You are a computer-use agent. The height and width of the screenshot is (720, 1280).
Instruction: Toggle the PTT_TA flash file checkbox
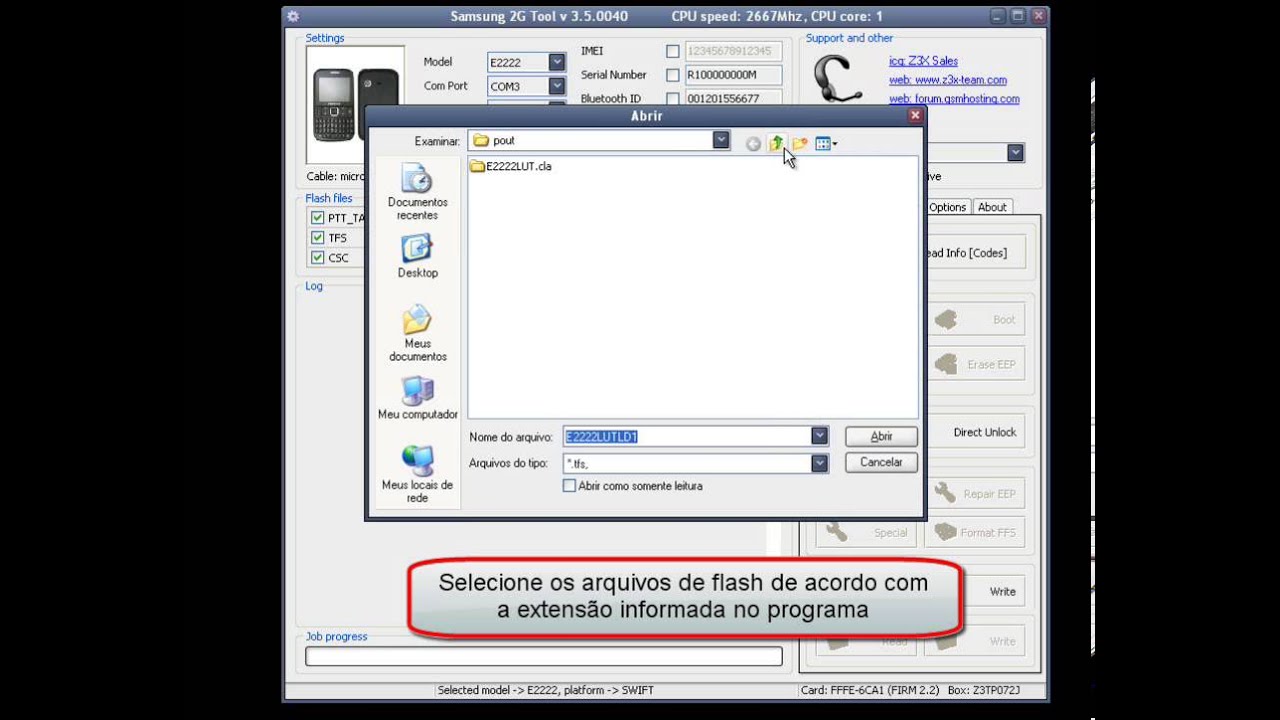tap(317, 217)
